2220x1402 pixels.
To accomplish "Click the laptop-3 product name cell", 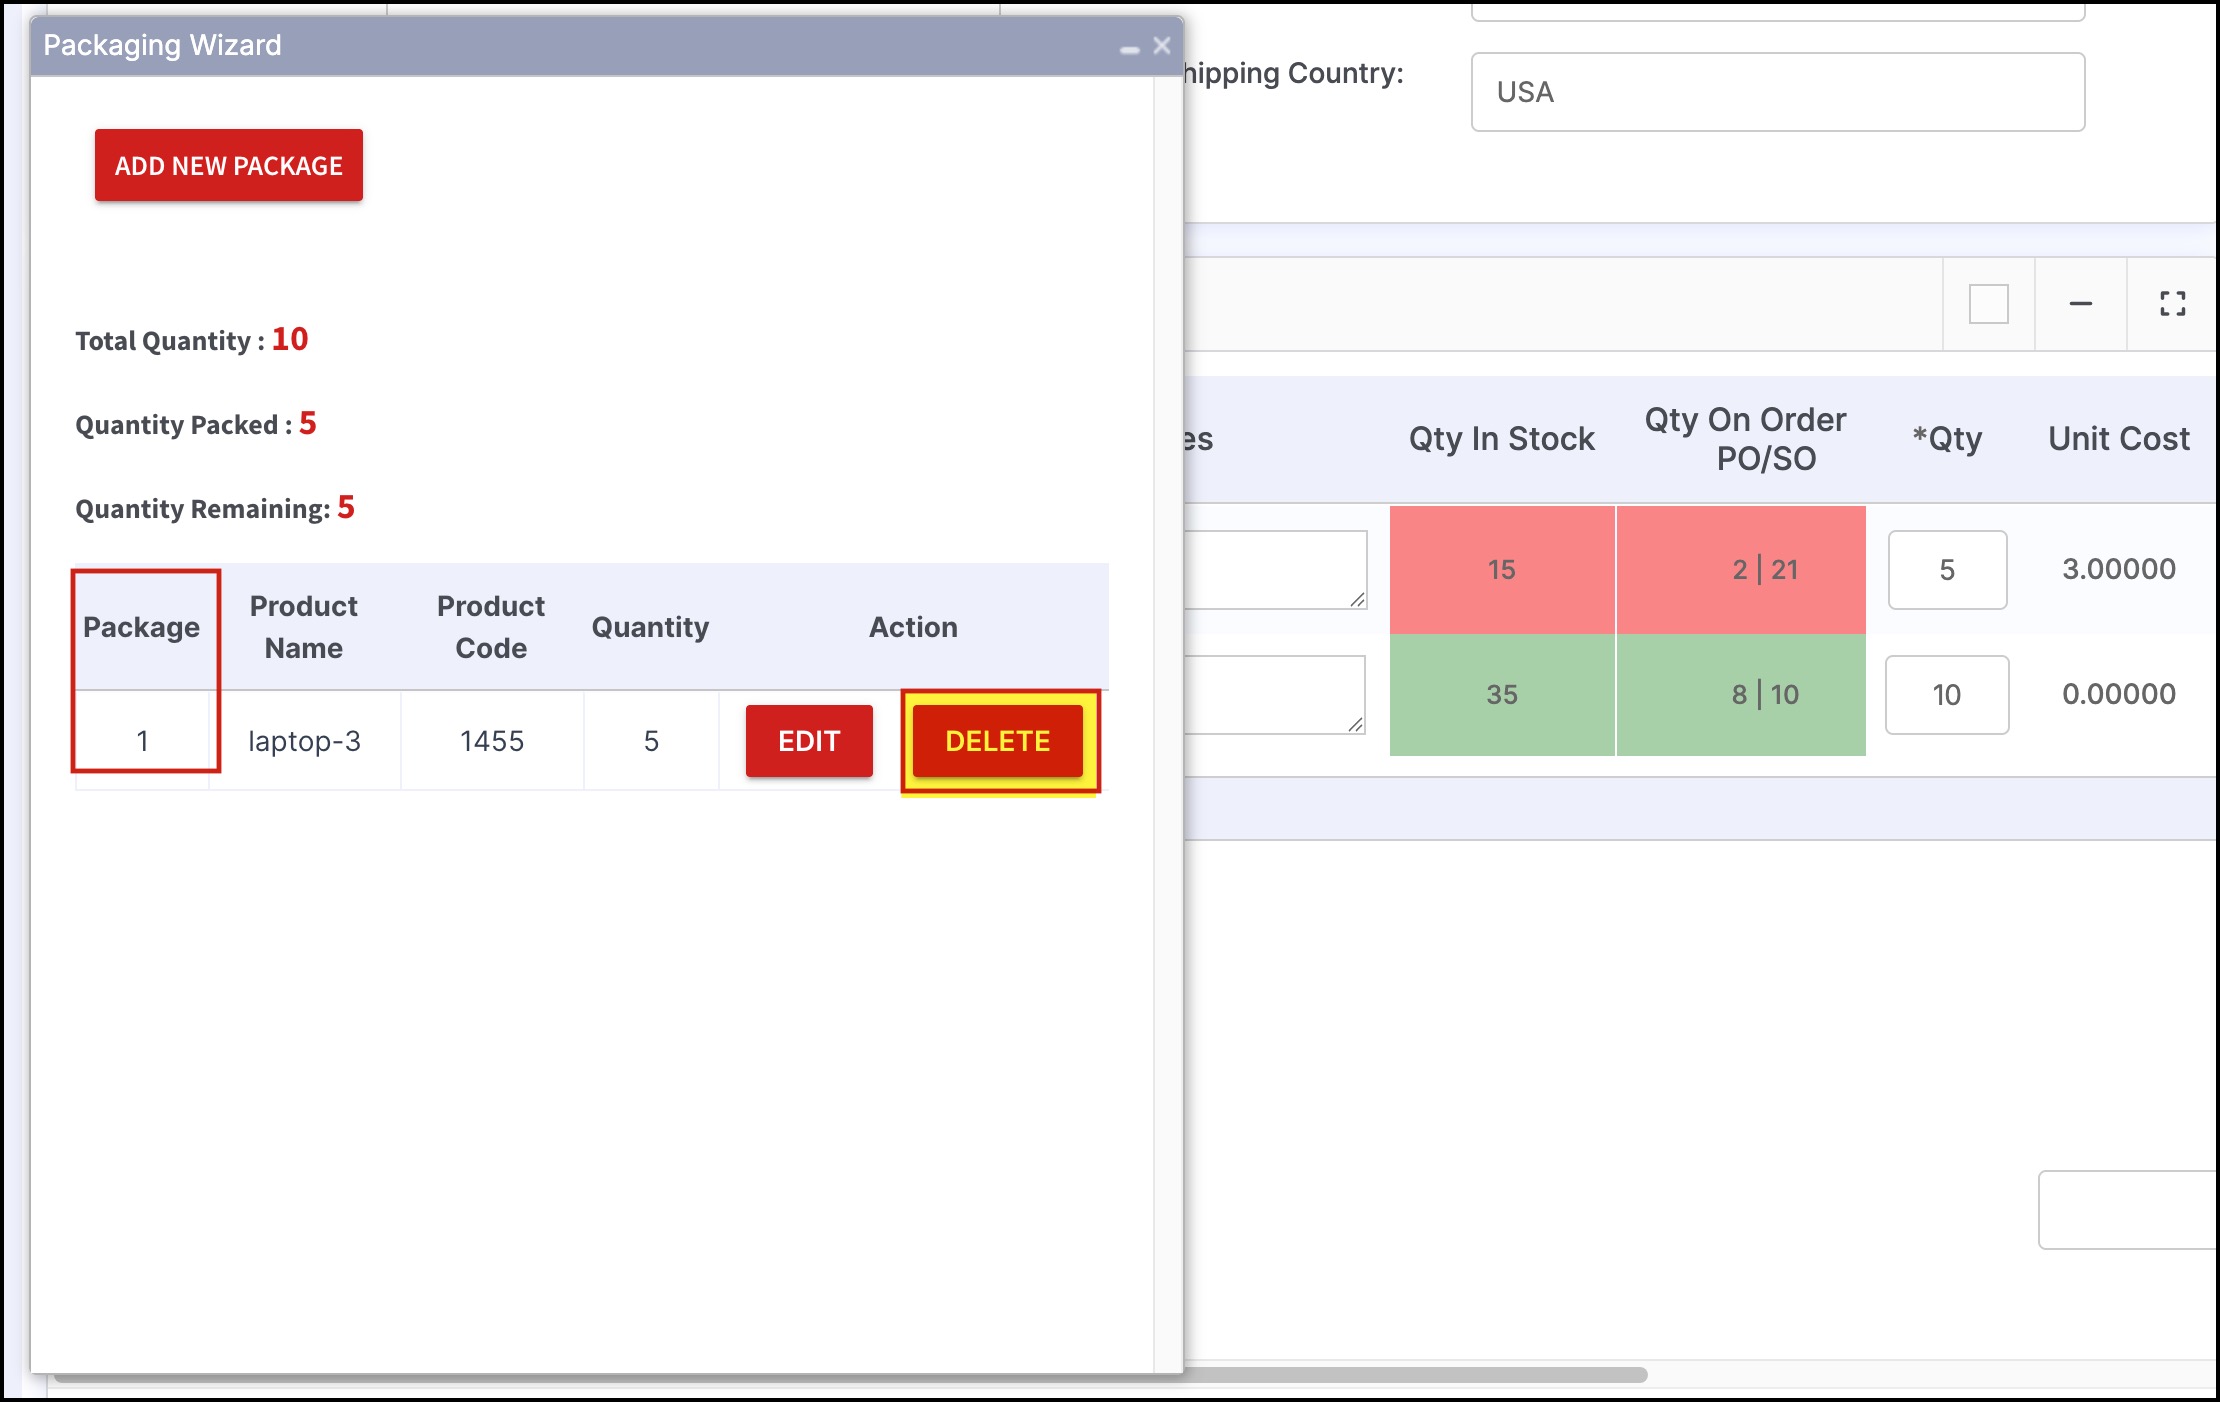I will click(x=304, y=741).
